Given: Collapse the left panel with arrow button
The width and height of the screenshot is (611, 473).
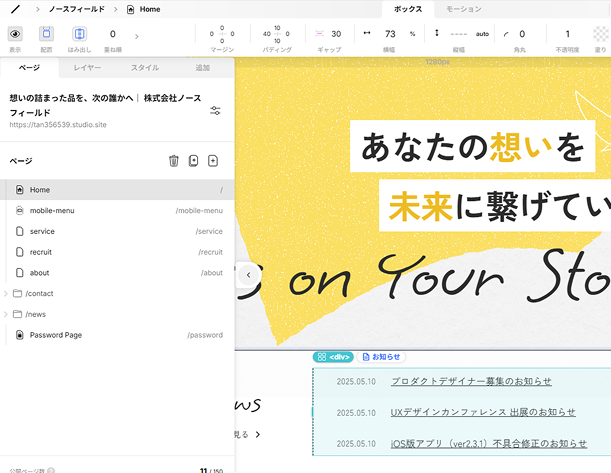Looking at the screenshot, I should 248,275.
